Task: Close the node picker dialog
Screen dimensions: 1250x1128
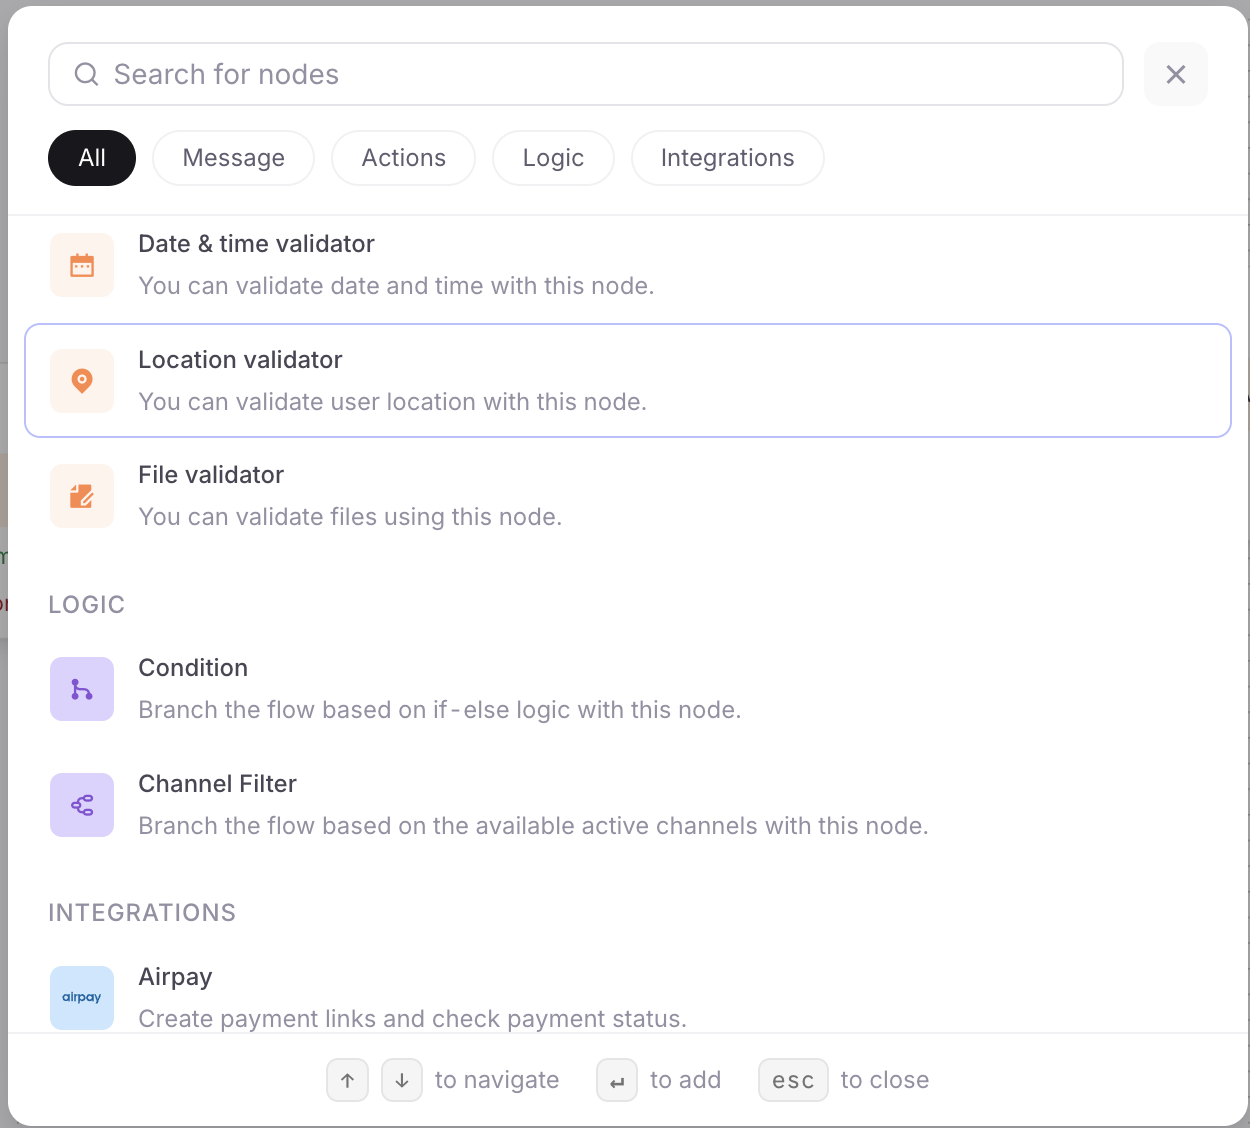Action: click(x=1176, y=74)
